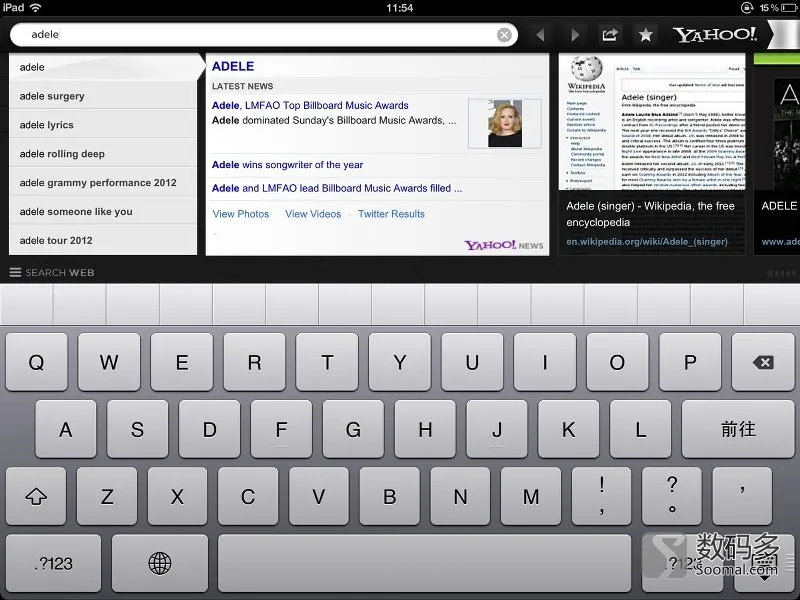Choose 'adele someone like you' suggestion
This screenshot has width=800, height=600.
[103, 211]
